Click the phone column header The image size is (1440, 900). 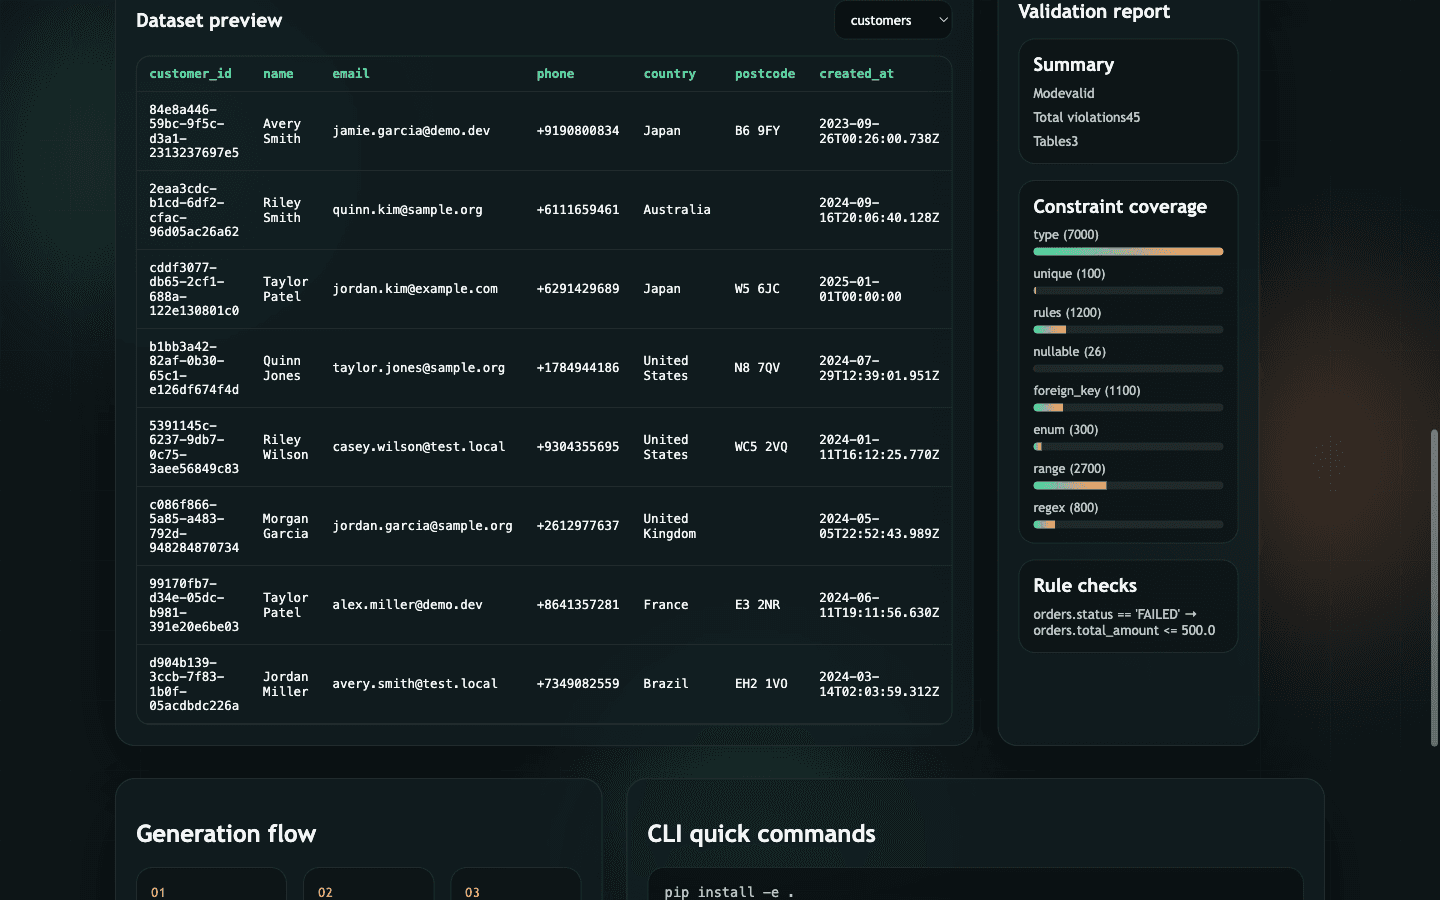pos(555,73)
